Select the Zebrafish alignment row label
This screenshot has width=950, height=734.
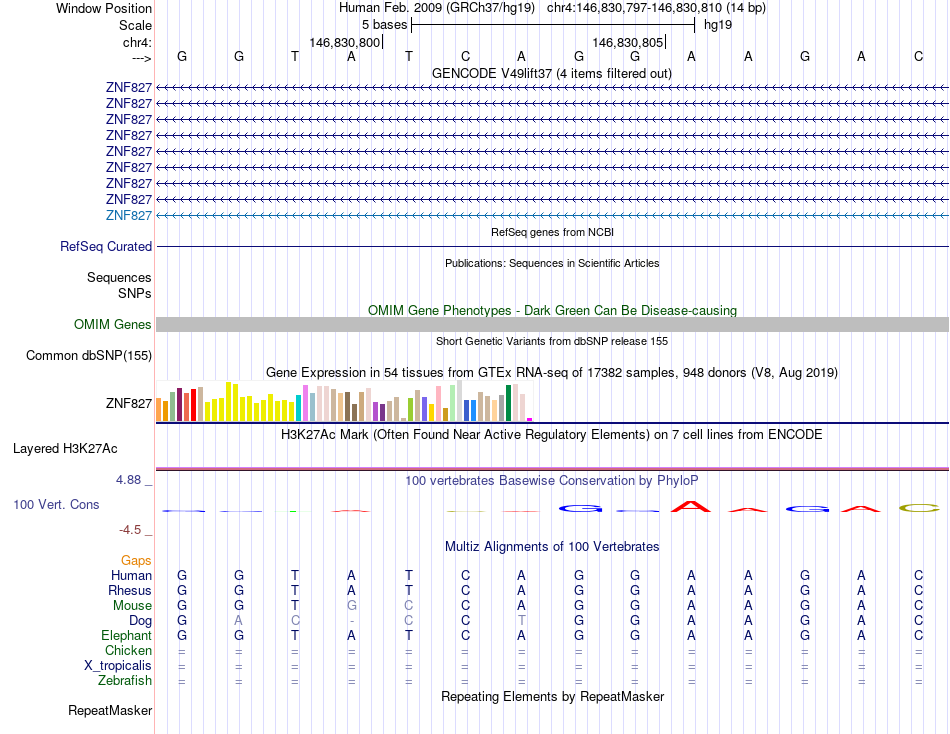[x=125, y=681]
